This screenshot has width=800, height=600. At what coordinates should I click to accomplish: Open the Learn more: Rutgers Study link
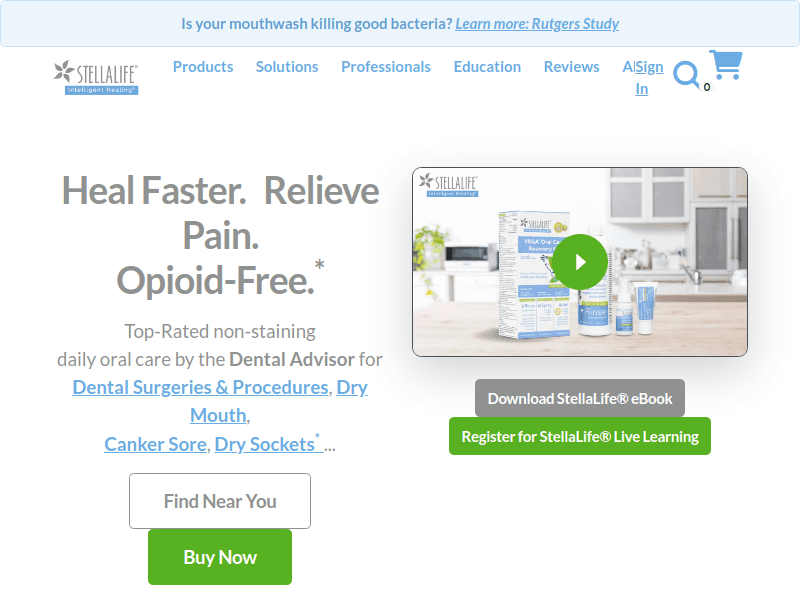[x=537, y=24]
